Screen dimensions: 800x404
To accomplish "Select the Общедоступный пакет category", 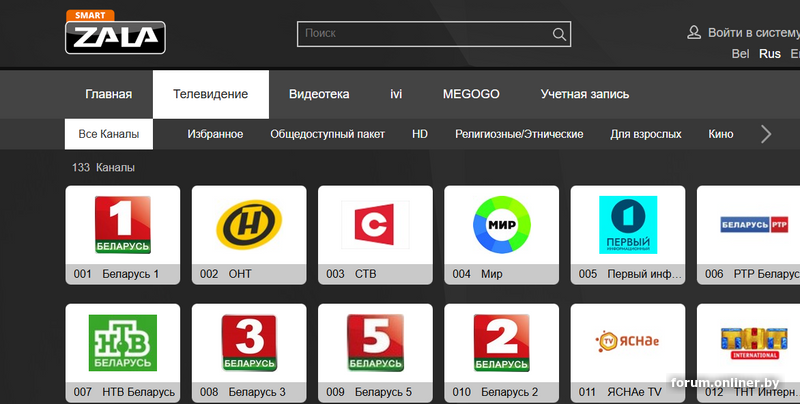I will point(327,134).
